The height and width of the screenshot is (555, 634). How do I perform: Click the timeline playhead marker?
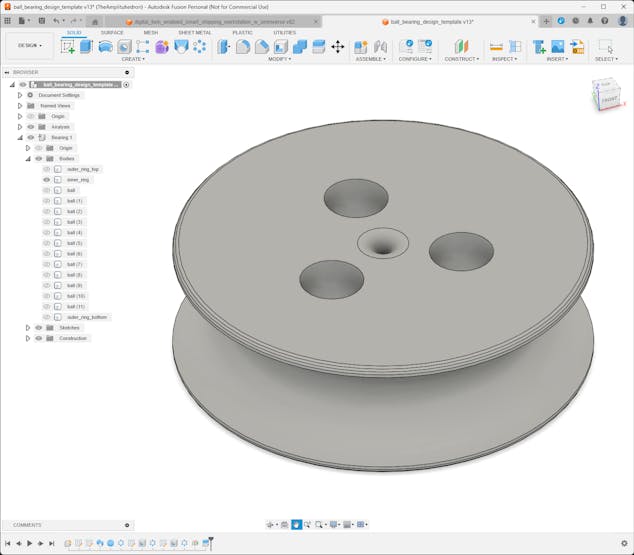click(210, 542)
